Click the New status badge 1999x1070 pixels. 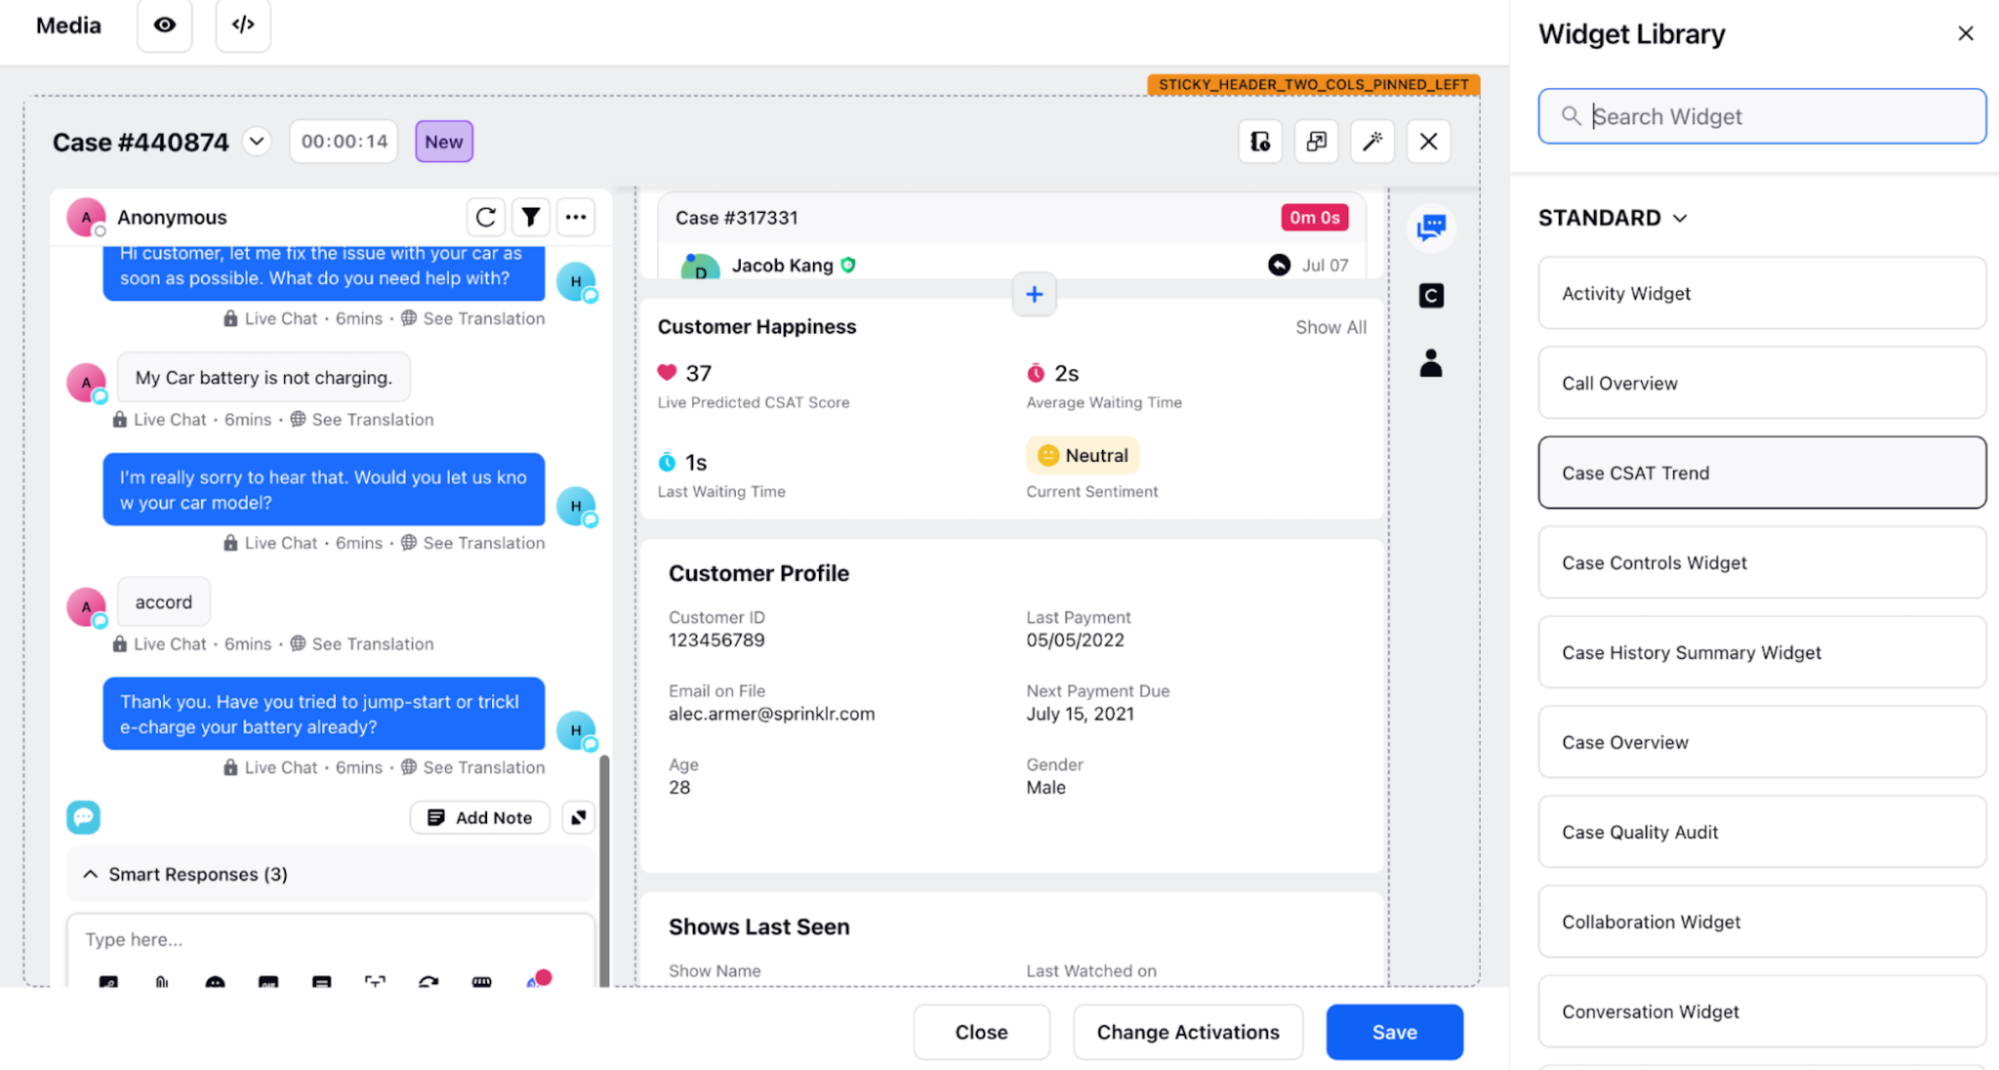444,142
